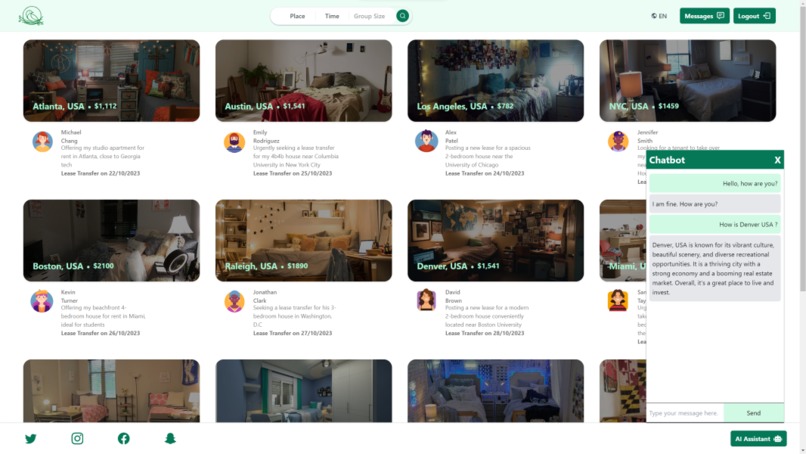Click the avatar under the Miami listing

pyautogui.click(x=618, y=301)
